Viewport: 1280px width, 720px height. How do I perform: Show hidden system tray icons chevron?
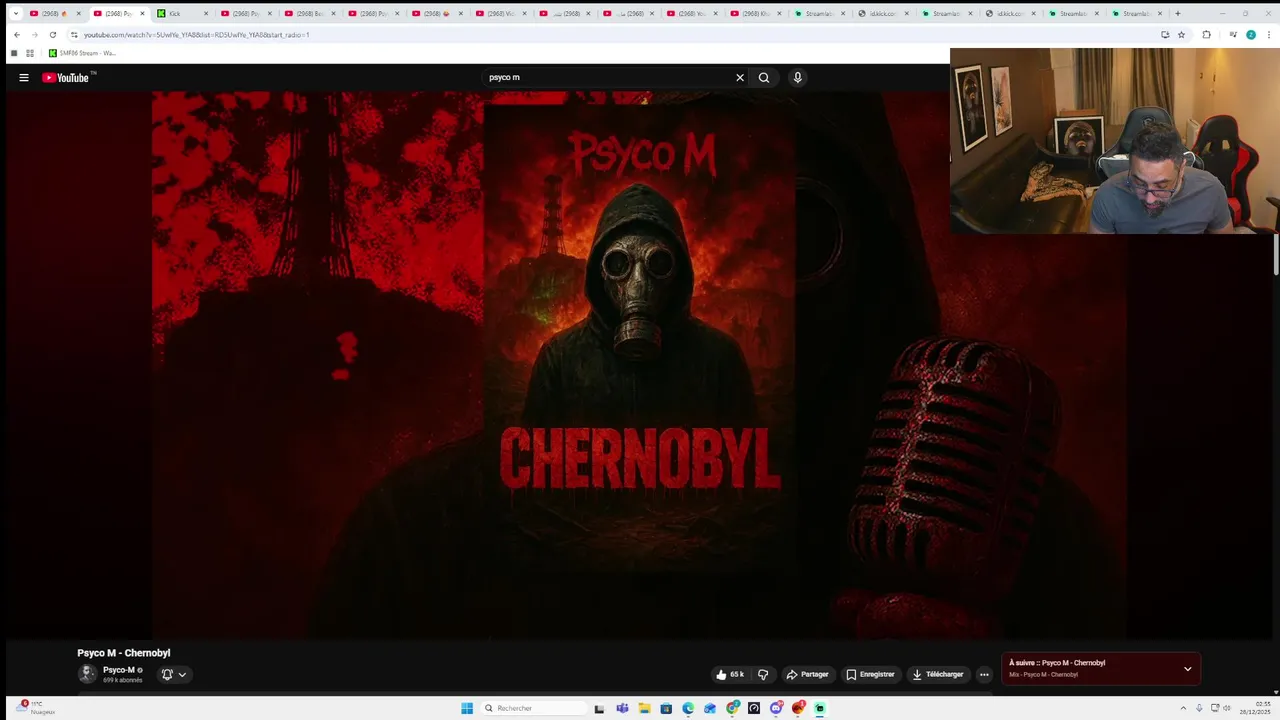pos(1184,708)
